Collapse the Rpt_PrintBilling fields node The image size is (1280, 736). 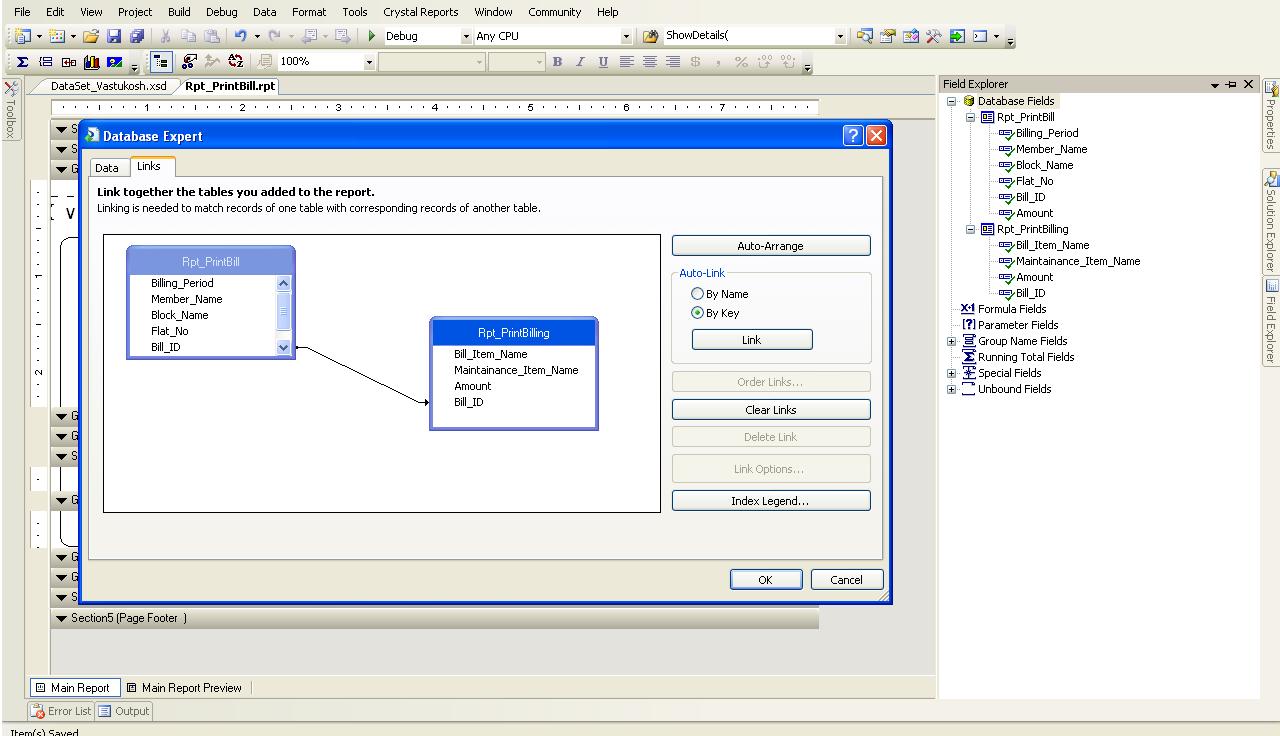click(x=970, y=229)
